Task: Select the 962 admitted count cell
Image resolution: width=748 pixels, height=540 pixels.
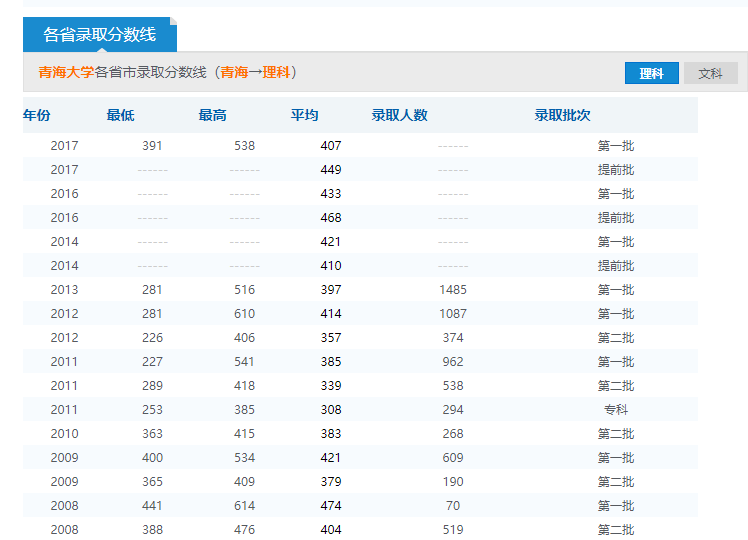Action: [453, 362]
